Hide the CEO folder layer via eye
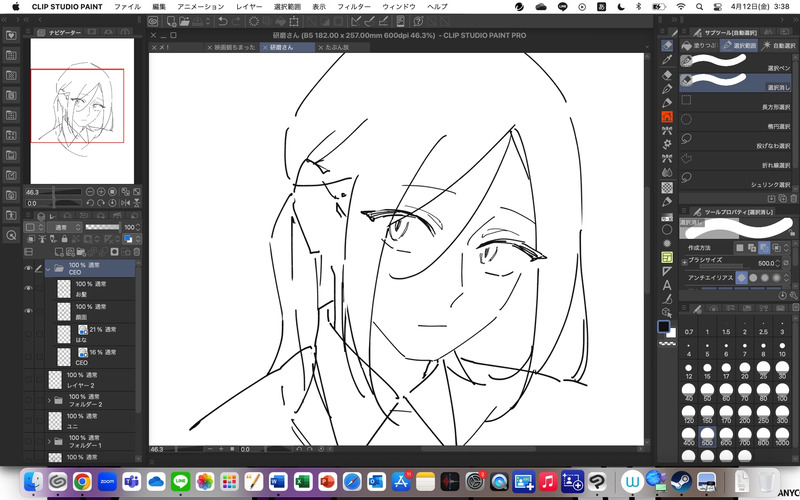 click(29, 268)
